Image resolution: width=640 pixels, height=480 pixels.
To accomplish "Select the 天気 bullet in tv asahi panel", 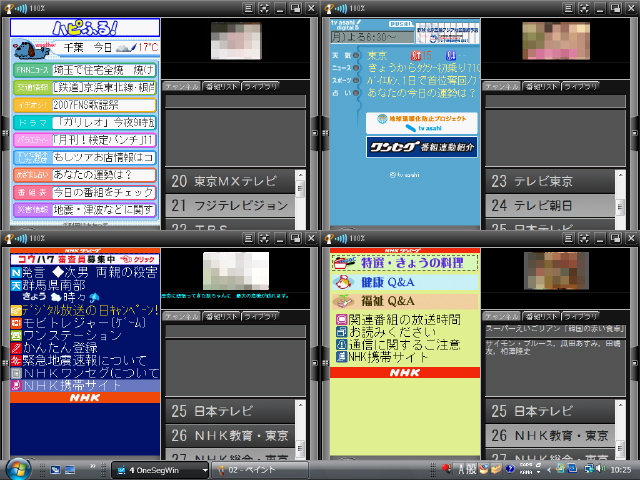I will click(x=356, y=55).
